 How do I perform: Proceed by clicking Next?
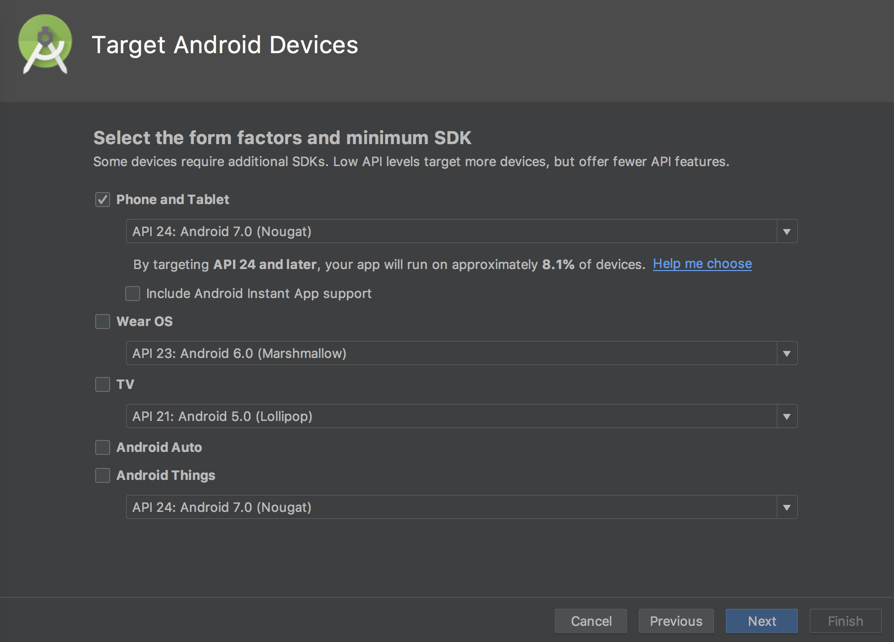coord(761,621)
